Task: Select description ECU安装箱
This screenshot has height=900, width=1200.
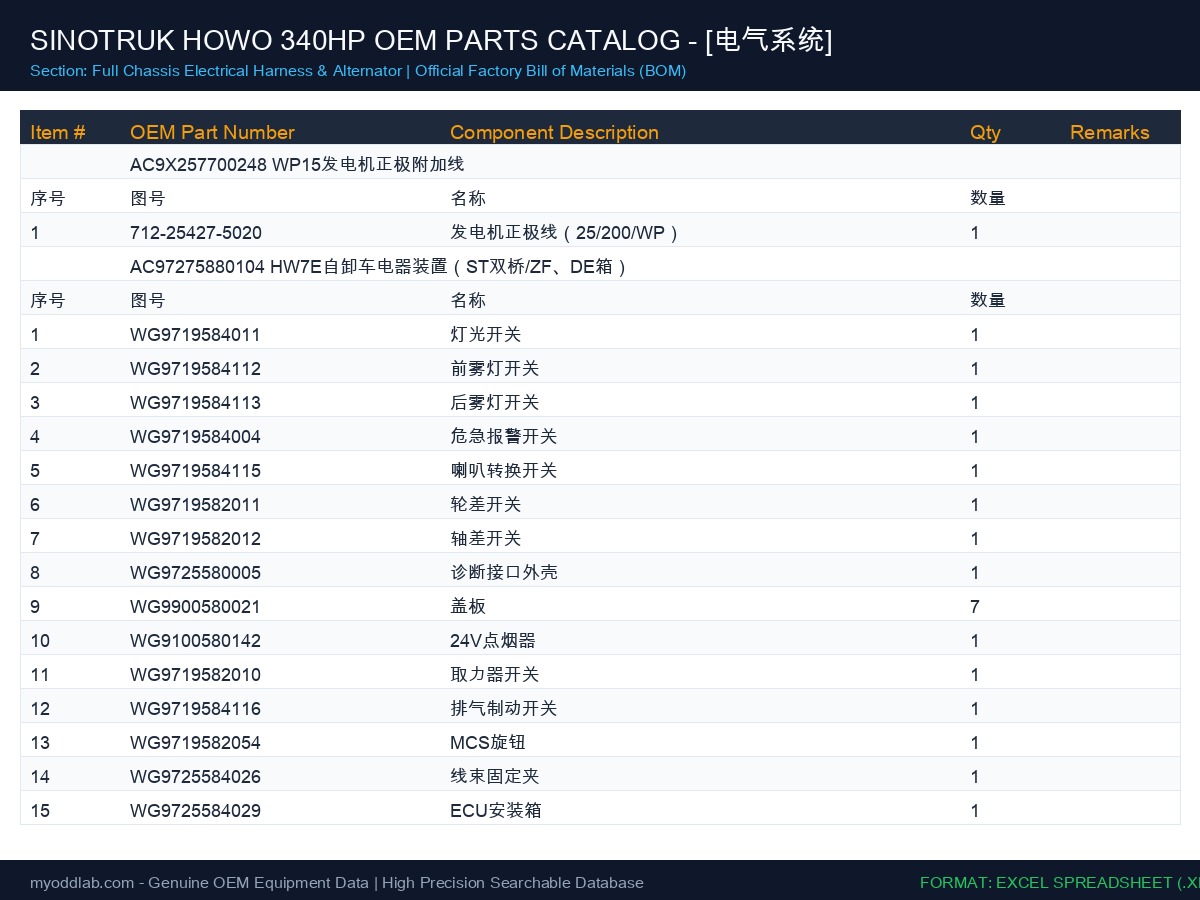Action: tap(496, 811)
